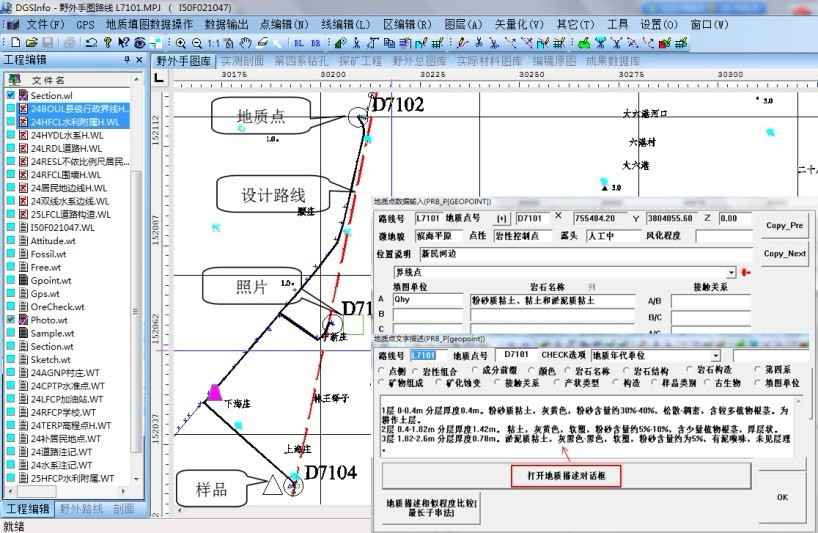Click the Copy_Pre button
Image resolution: width=818 pixels, height=533 pixels.
[x=784, y=225]
